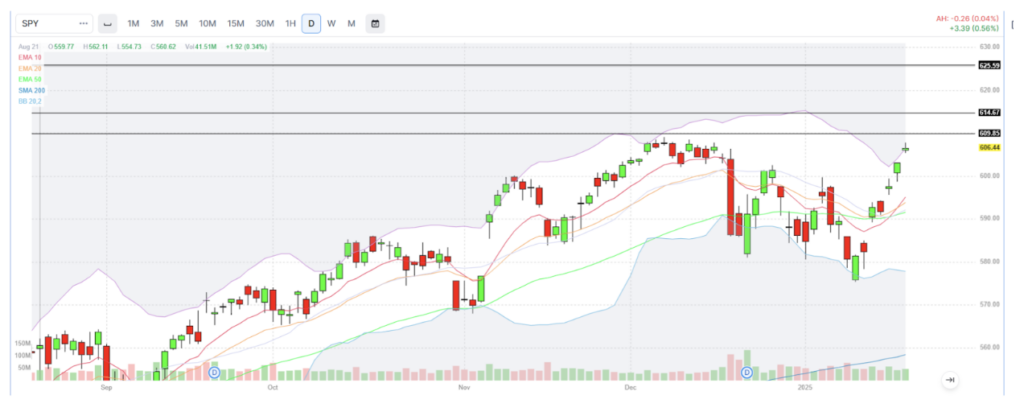Click the low price L 554.73
The image size is (1024, 408).
coord(129,46)
